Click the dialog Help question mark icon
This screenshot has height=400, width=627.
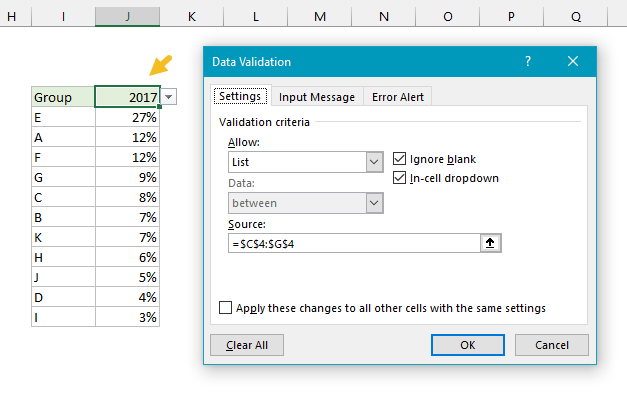(x=528, y=62)
